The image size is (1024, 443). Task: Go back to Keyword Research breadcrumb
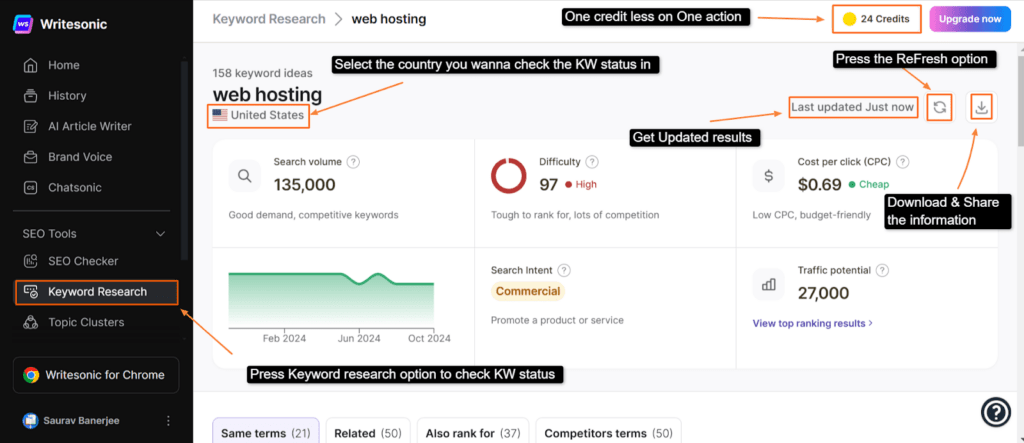(269, 19)
